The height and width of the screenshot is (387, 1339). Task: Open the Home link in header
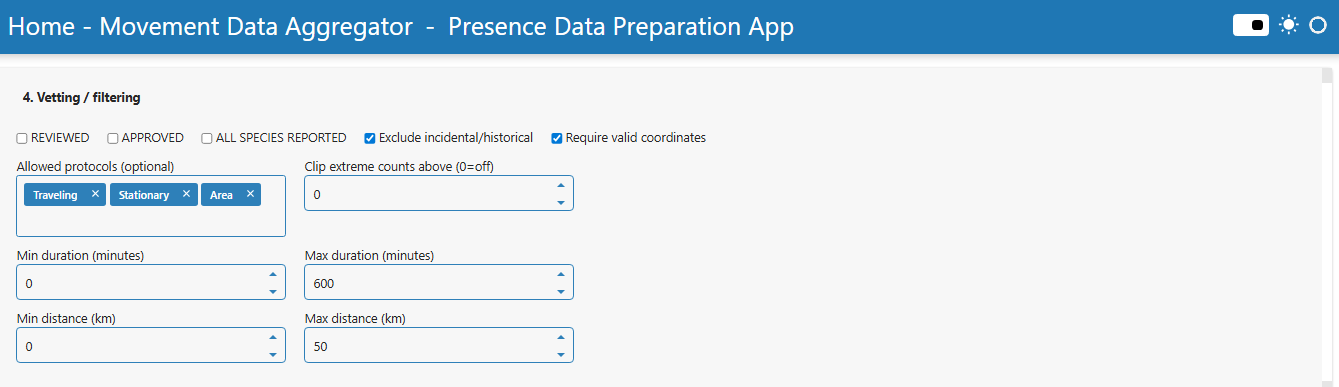point(41,27)
